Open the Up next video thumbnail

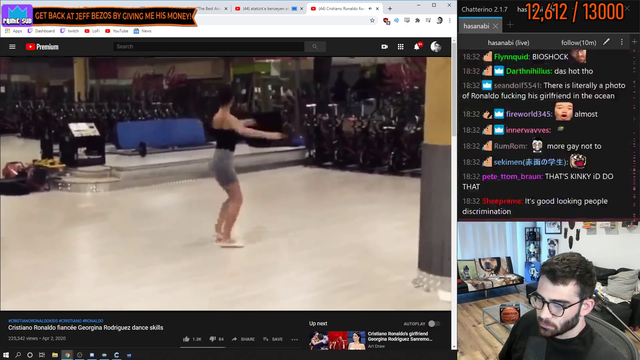pos(337,340)
